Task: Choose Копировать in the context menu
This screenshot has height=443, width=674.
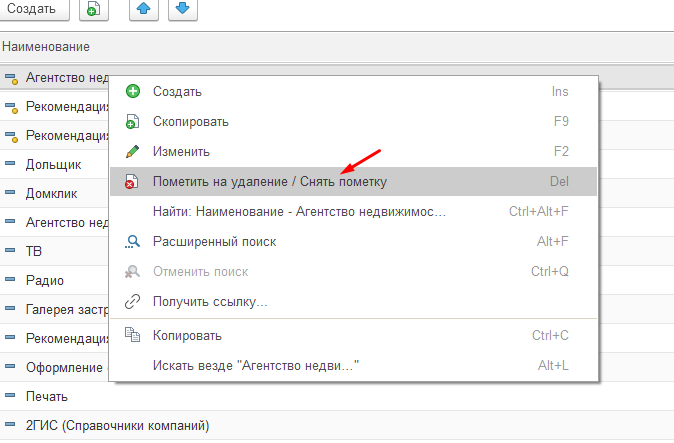Action: coord(353,336)
